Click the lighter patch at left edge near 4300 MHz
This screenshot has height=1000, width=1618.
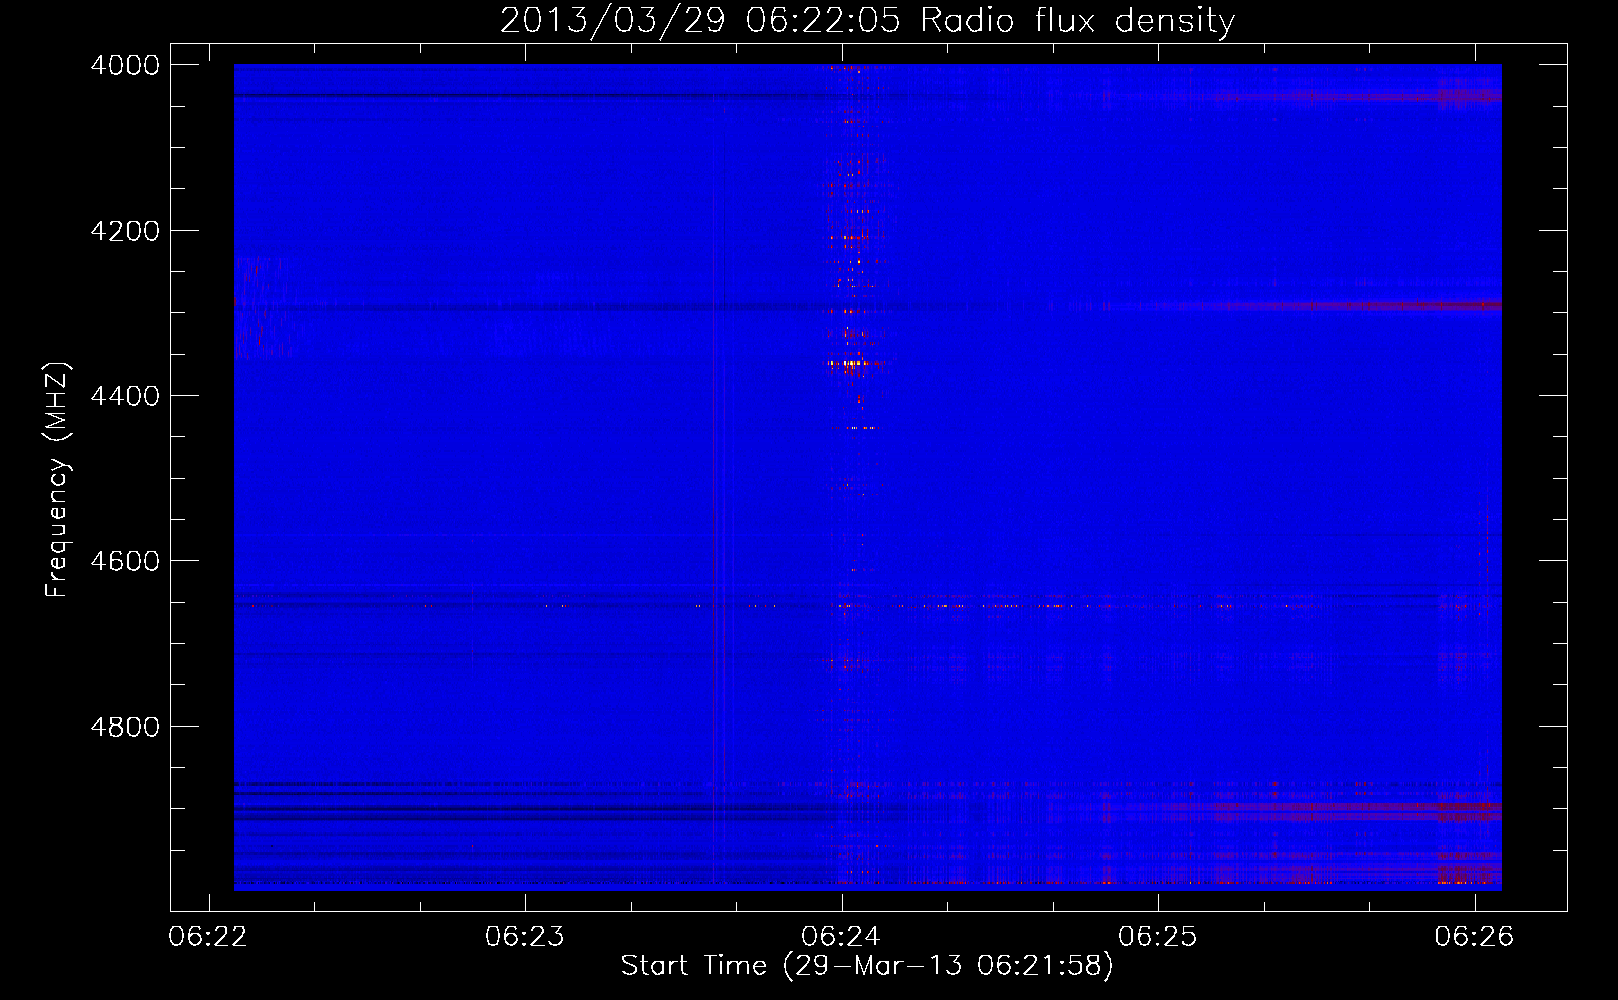point(260,305)
